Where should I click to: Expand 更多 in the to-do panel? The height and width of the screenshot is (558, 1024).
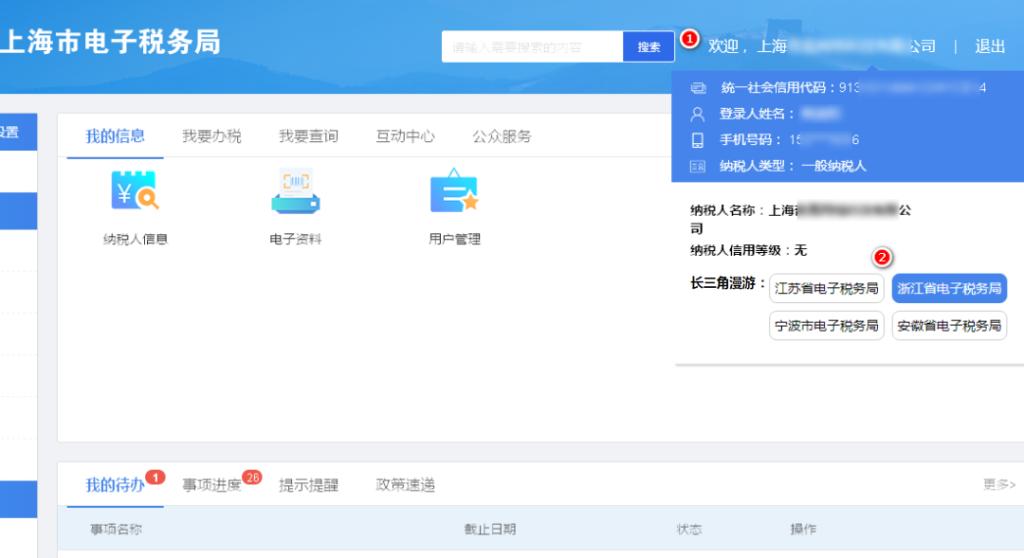998,485
